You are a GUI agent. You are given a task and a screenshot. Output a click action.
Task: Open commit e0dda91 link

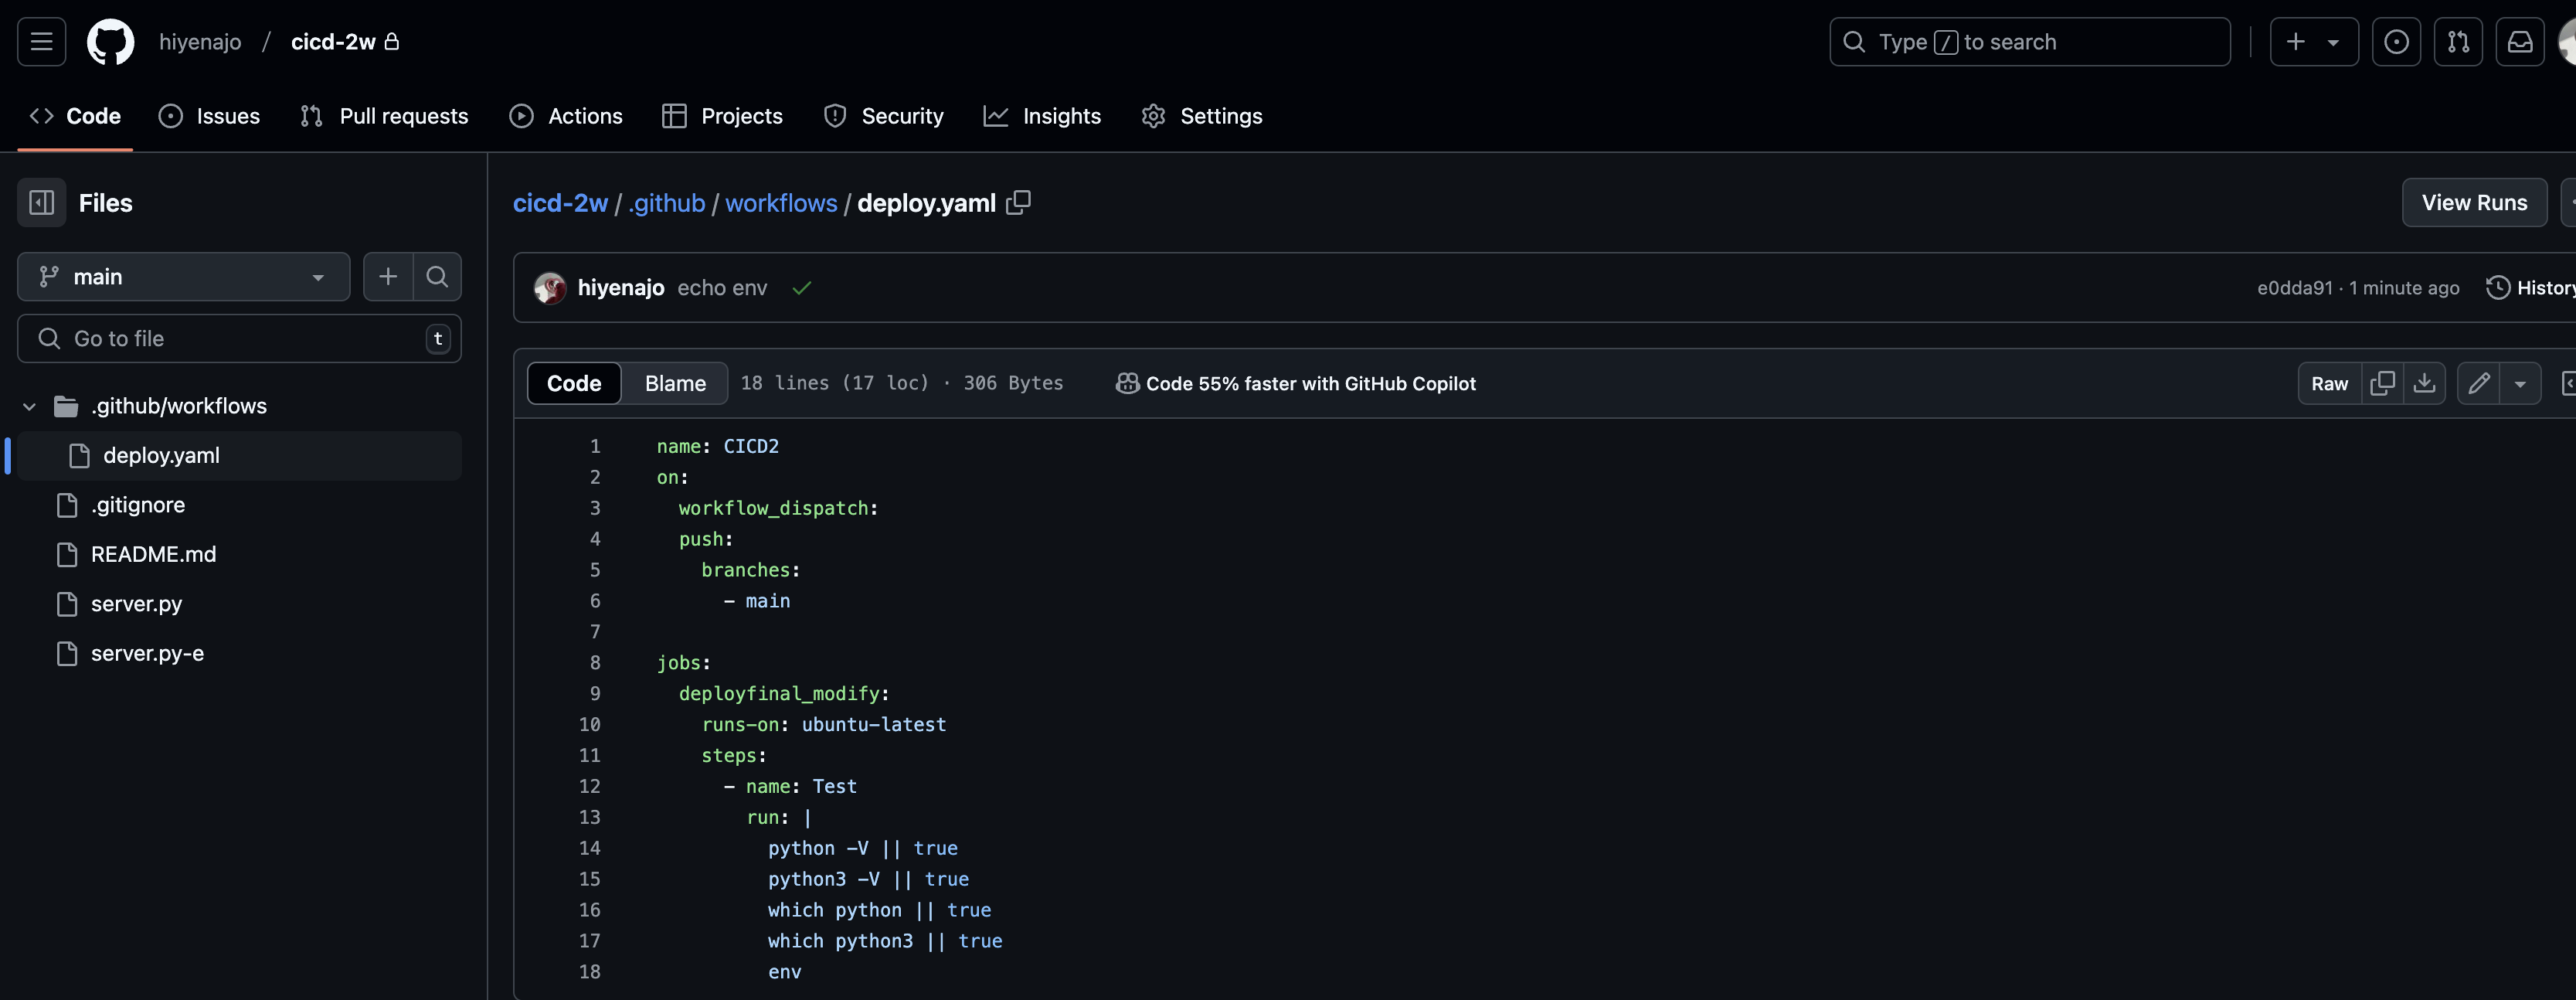(x=2294, y=288)
